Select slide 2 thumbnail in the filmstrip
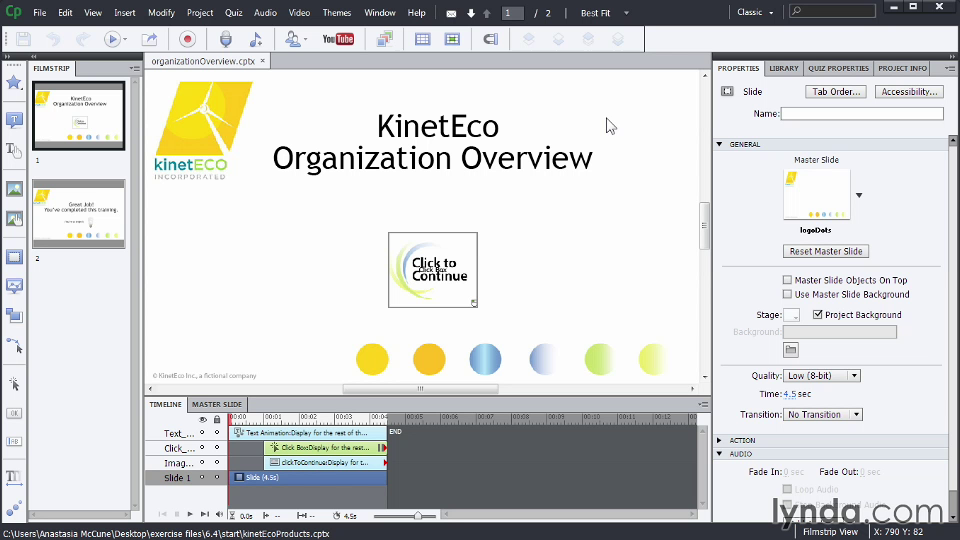This screenshot has height=540, width=960. tap(78, 214)
